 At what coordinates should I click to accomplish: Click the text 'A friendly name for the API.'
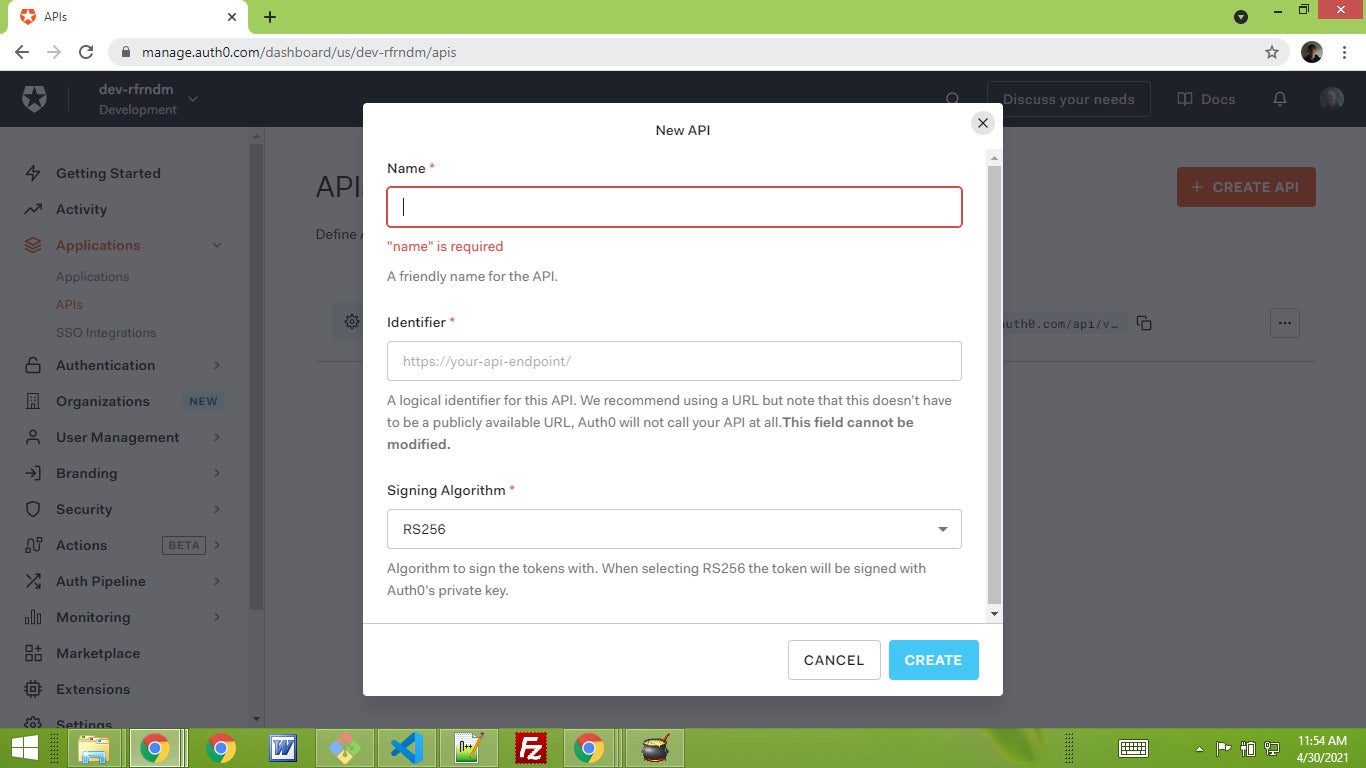pos(472,276)
